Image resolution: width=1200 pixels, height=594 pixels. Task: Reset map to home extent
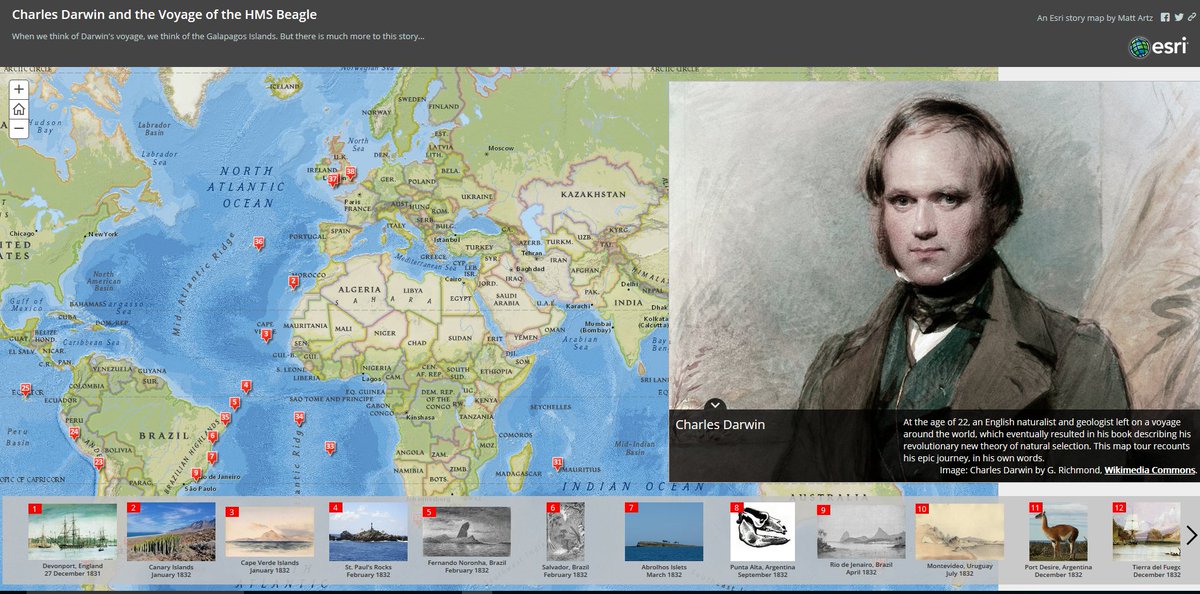tap(18, 108)
